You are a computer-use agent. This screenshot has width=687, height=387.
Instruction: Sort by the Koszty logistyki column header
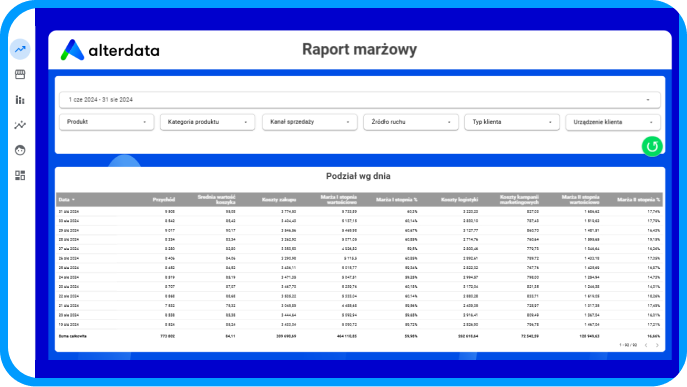point(460,200)
